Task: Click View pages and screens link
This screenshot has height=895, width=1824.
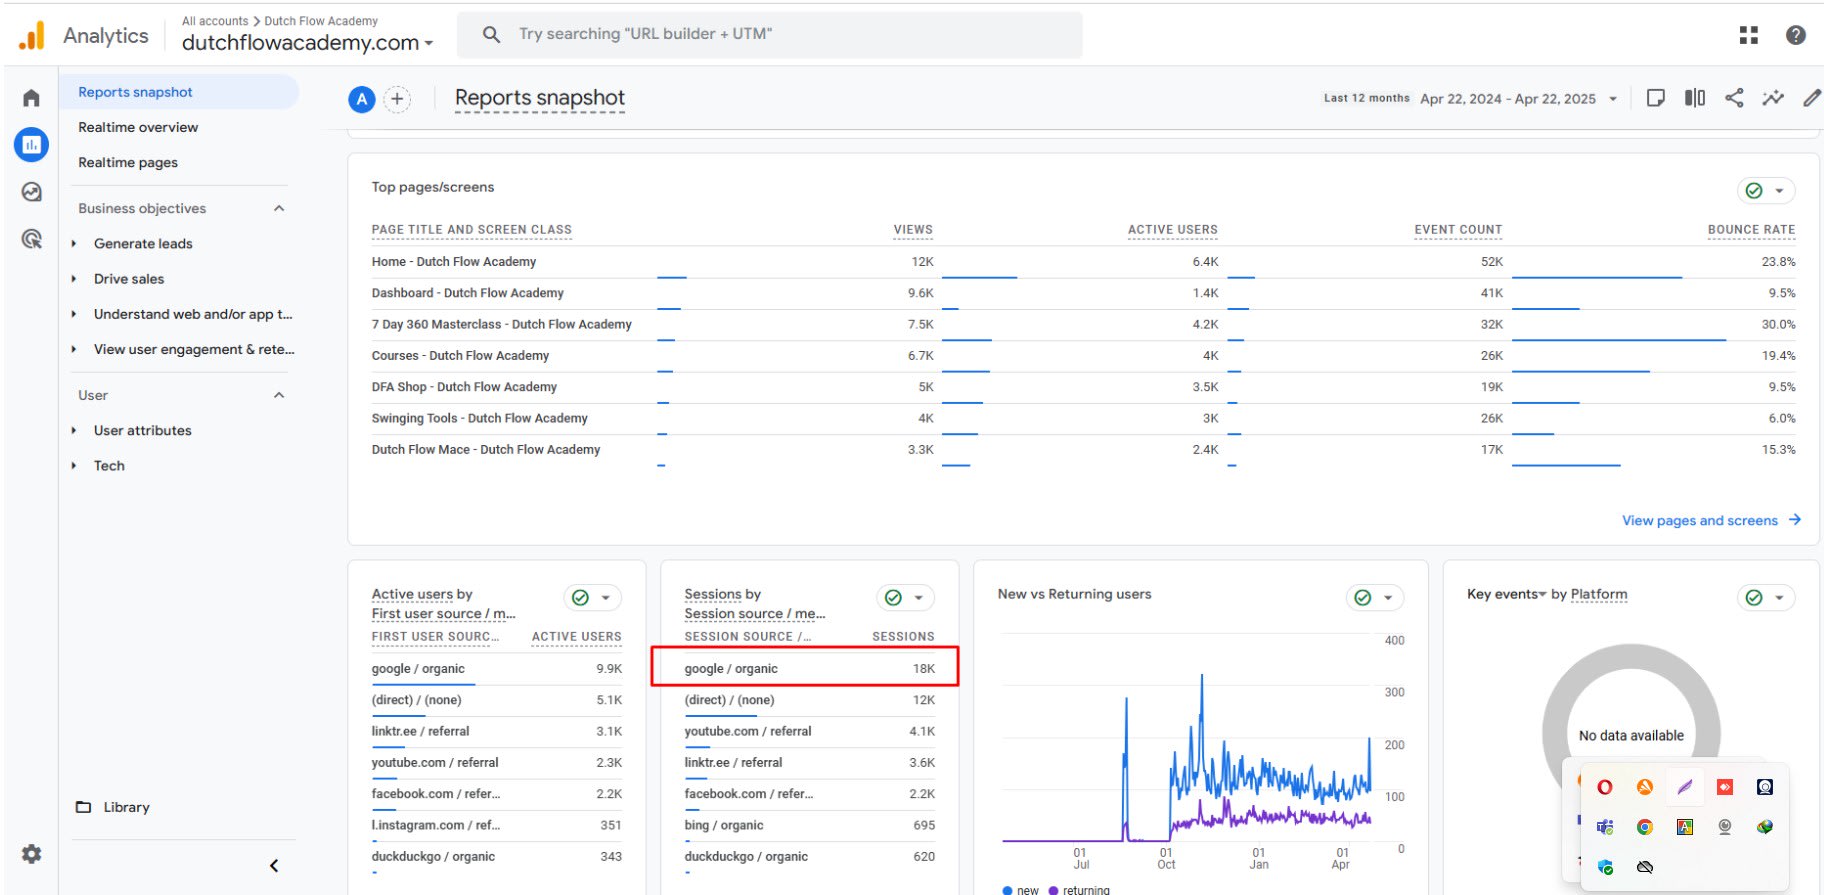Action: click(x=1711, y=520)
